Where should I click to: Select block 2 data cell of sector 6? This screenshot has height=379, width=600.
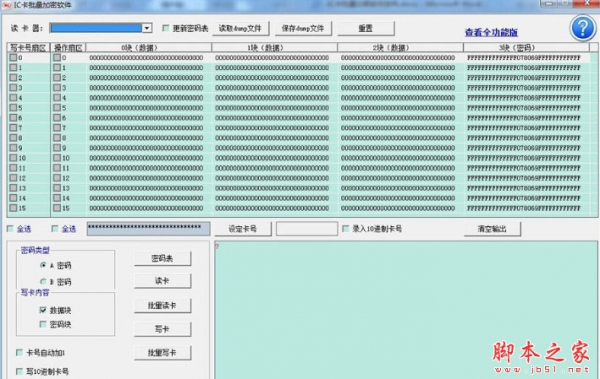(400, 118)
